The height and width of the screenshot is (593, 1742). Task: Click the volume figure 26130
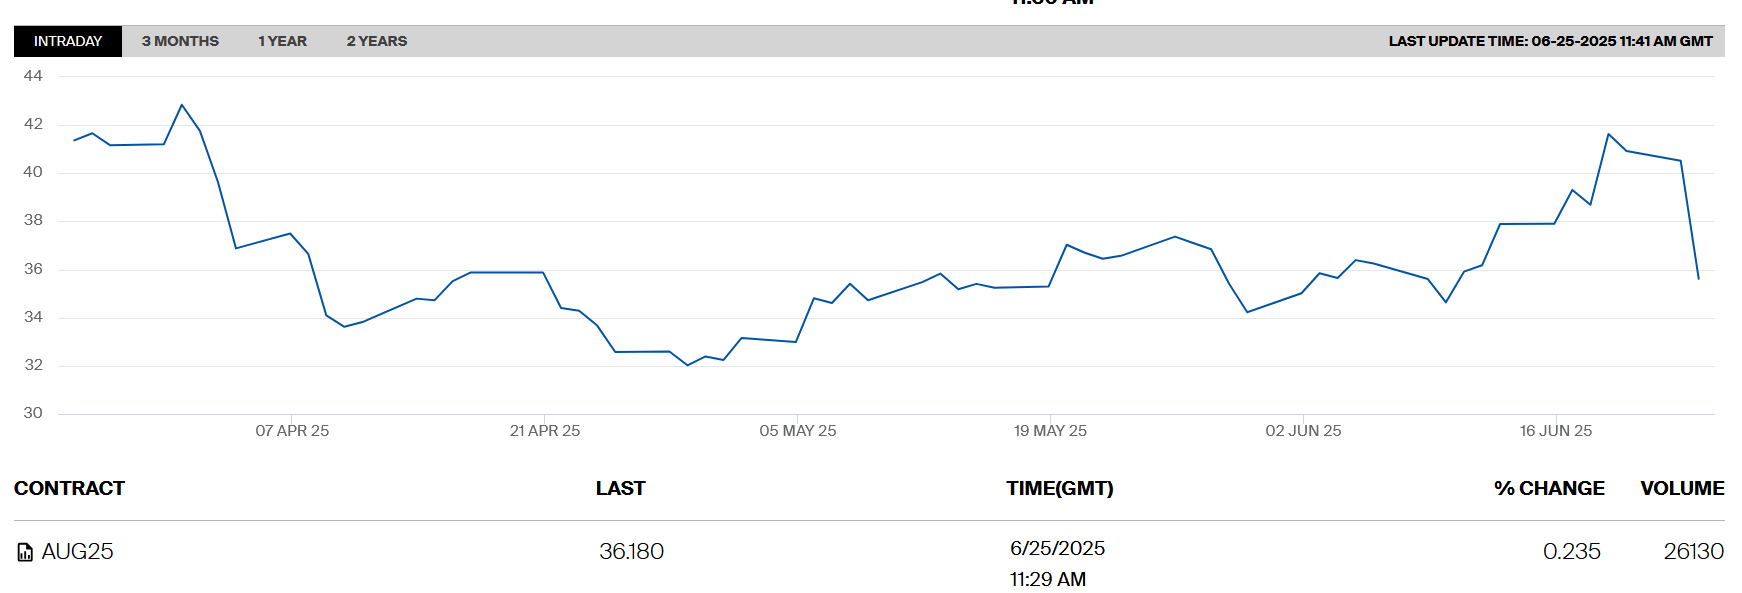(1693, 552)
